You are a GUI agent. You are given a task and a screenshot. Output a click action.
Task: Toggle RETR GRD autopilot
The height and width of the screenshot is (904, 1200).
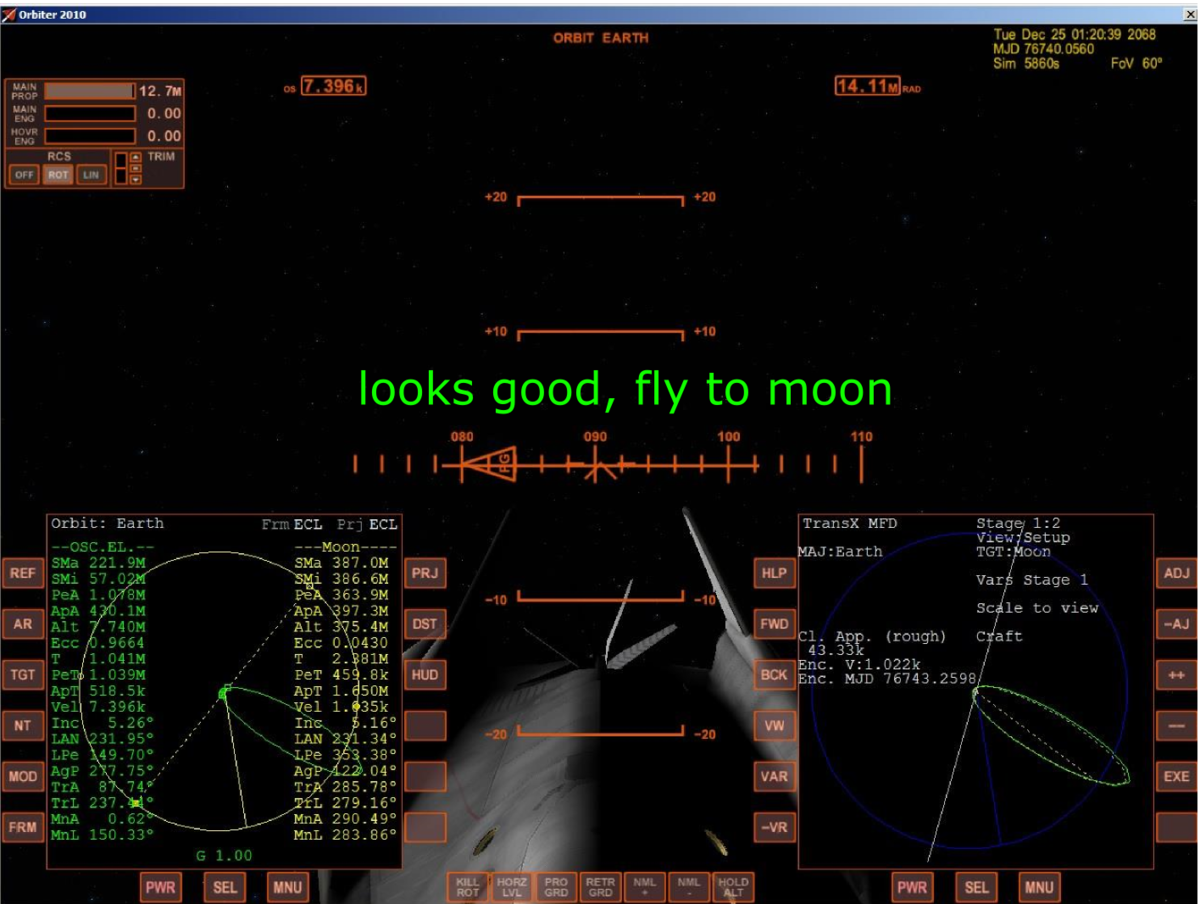(600, 887)
